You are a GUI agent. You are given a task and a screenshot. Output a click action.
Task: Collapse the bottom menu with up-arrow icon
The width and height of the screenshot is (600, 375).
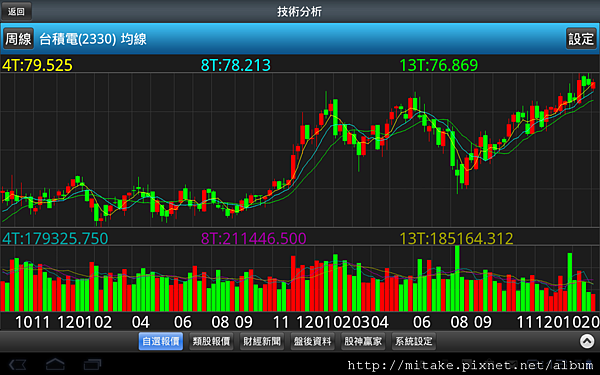(587, 341)
